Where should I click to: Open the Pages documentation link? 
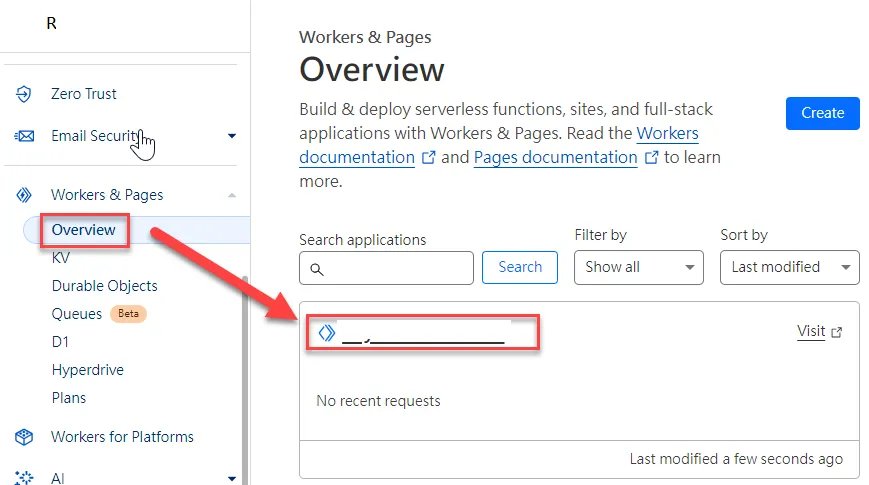point(555,157)
